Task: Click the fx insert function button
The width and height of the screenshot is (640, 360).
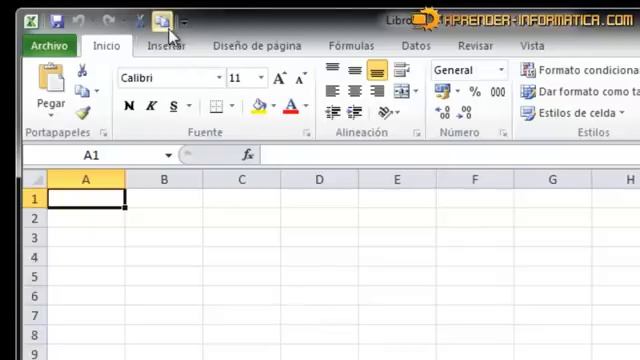Action: [x=248, y=155]
